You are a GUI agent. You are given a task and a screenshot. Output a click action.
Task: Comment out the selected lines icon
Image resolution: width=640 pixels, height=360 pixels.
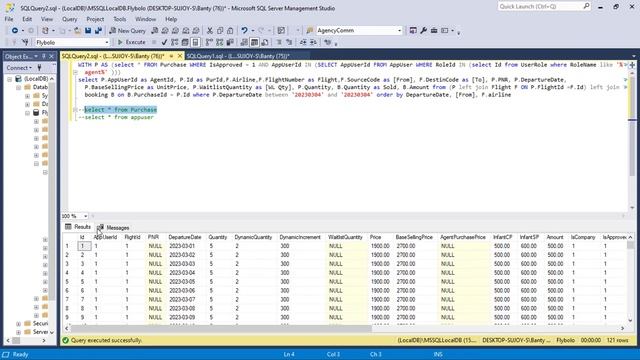click(279, 42)
